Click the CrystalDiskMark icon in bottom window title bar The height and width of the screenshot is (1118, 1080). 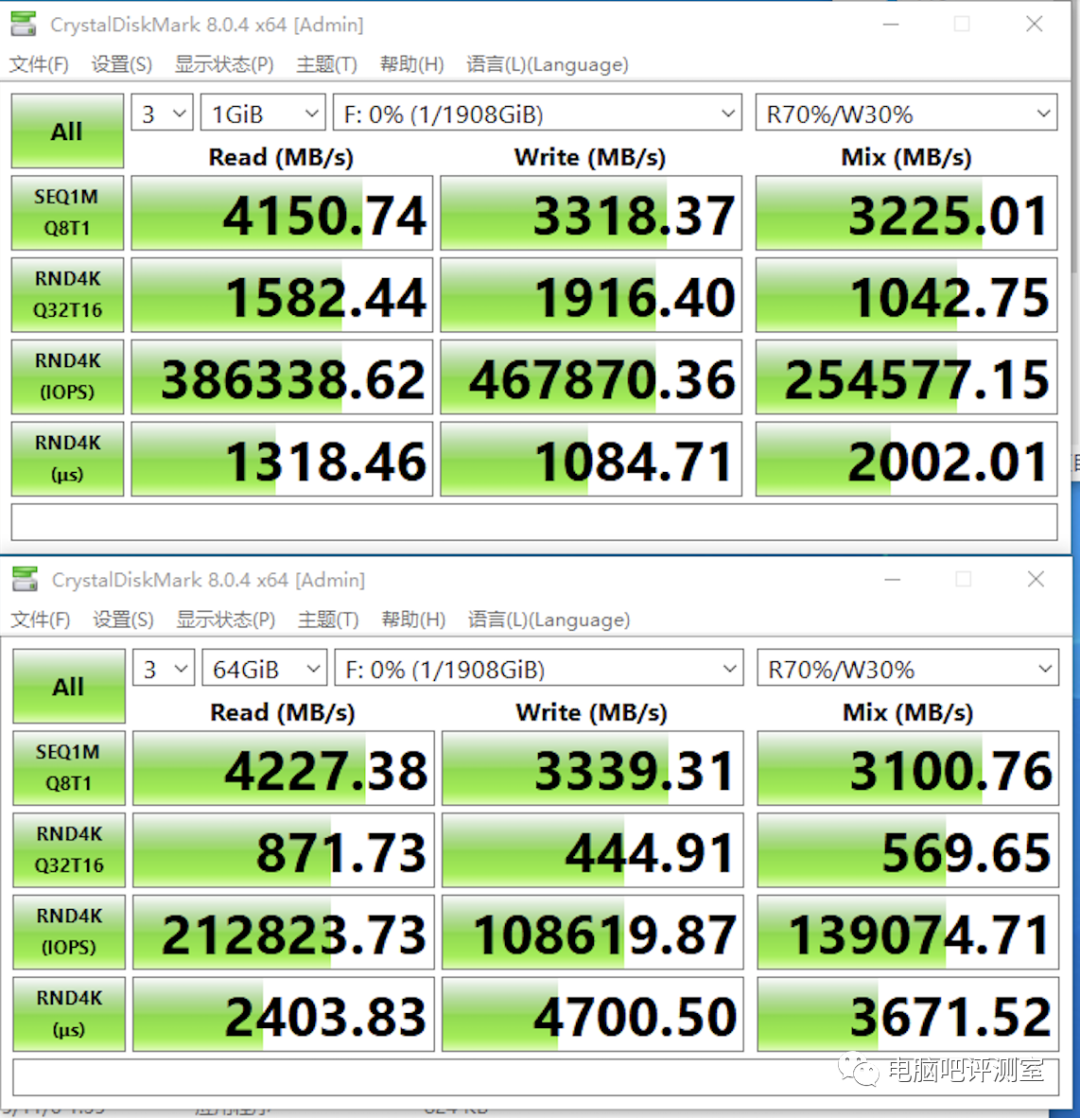[x=24, y=579]
